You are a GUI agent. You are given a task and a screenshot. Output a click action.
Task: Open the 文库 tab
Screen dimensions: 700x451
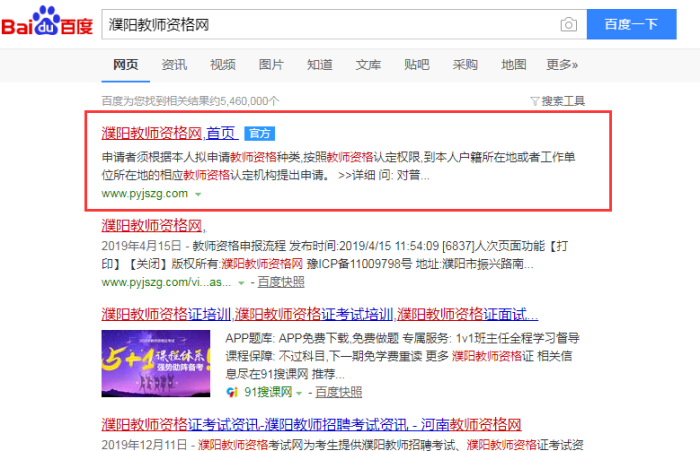click(369, 65)
